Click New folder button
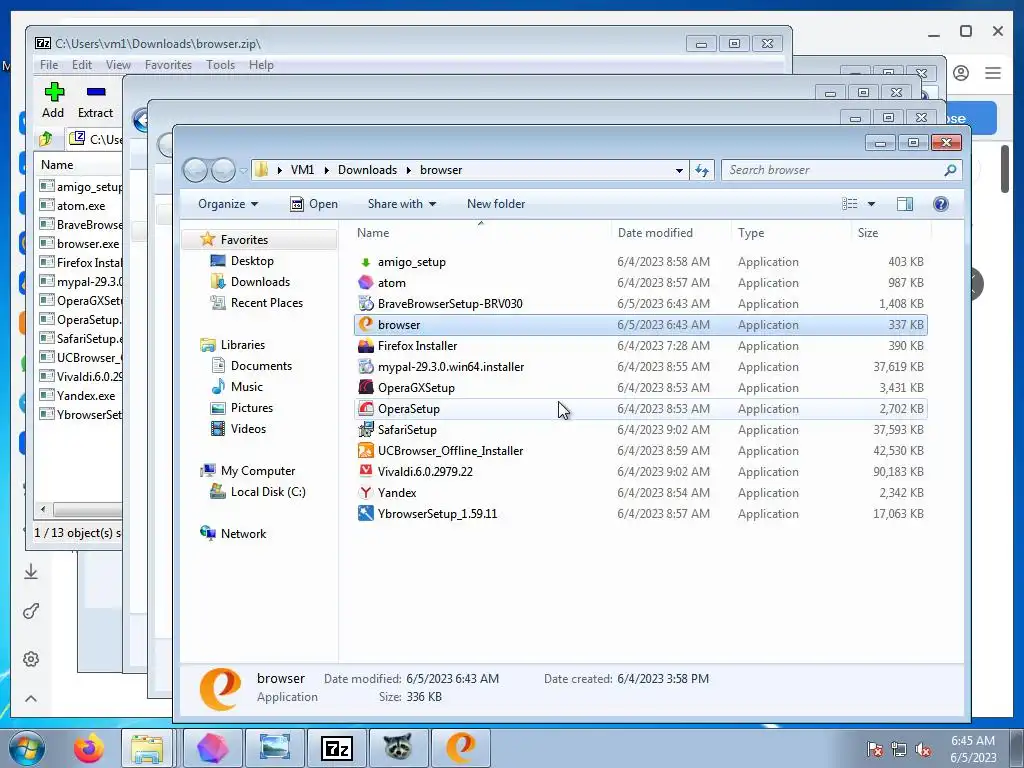This screenshot has height=768, width=1024. [x=496, y=204]
